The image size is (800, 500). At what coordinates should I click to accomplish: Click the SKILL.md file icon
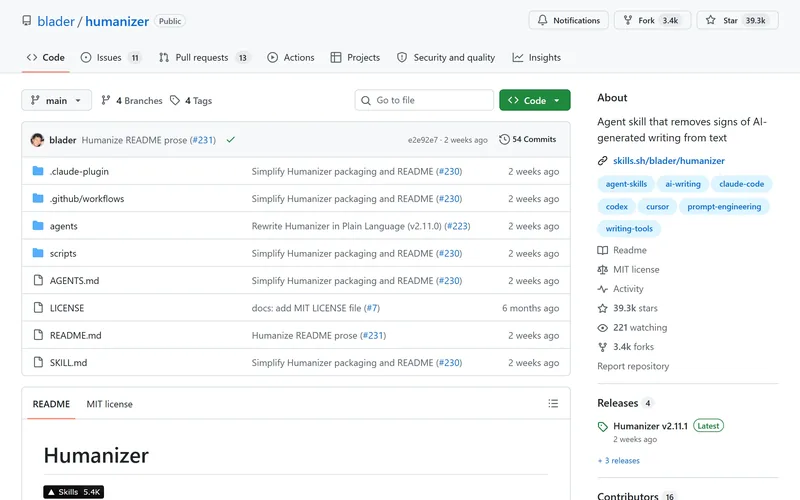(38, 362)
